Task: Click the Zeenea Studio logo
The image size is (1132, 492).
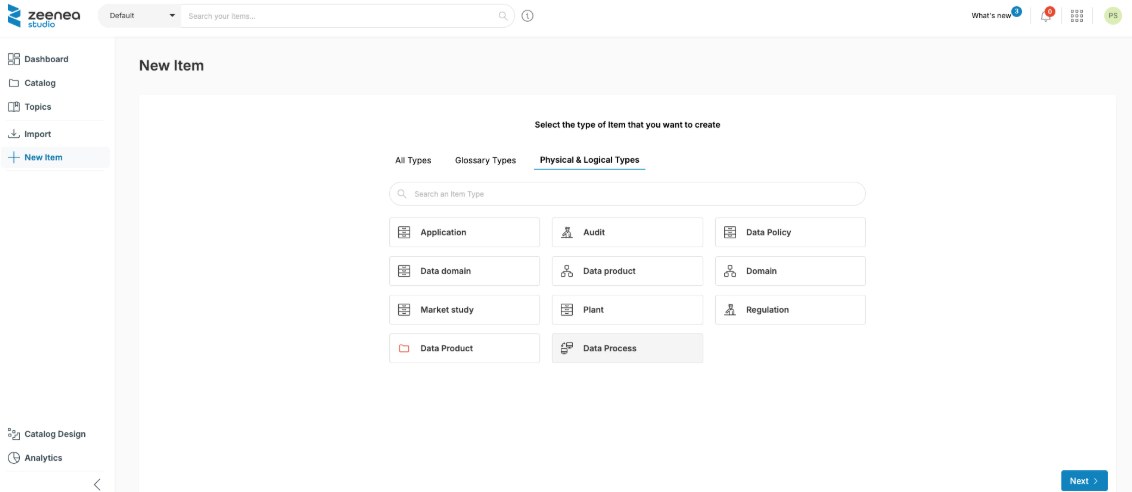Action: [x=44, y=16]
